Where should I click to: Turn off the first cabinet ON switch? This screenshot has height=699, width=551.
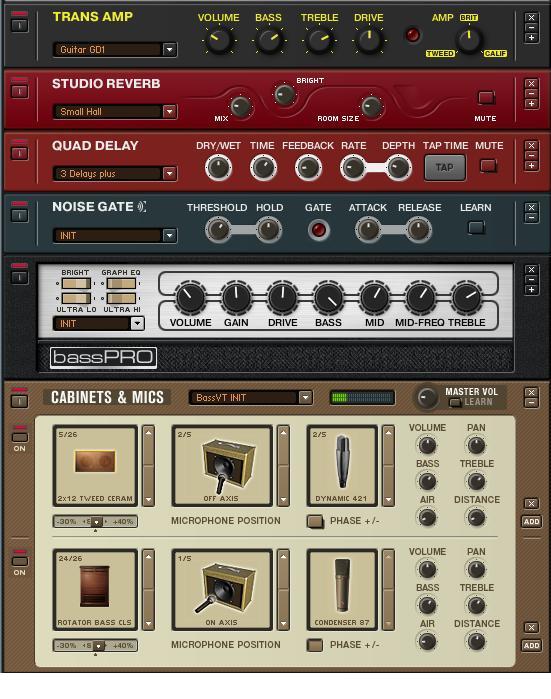pos(20,437)
